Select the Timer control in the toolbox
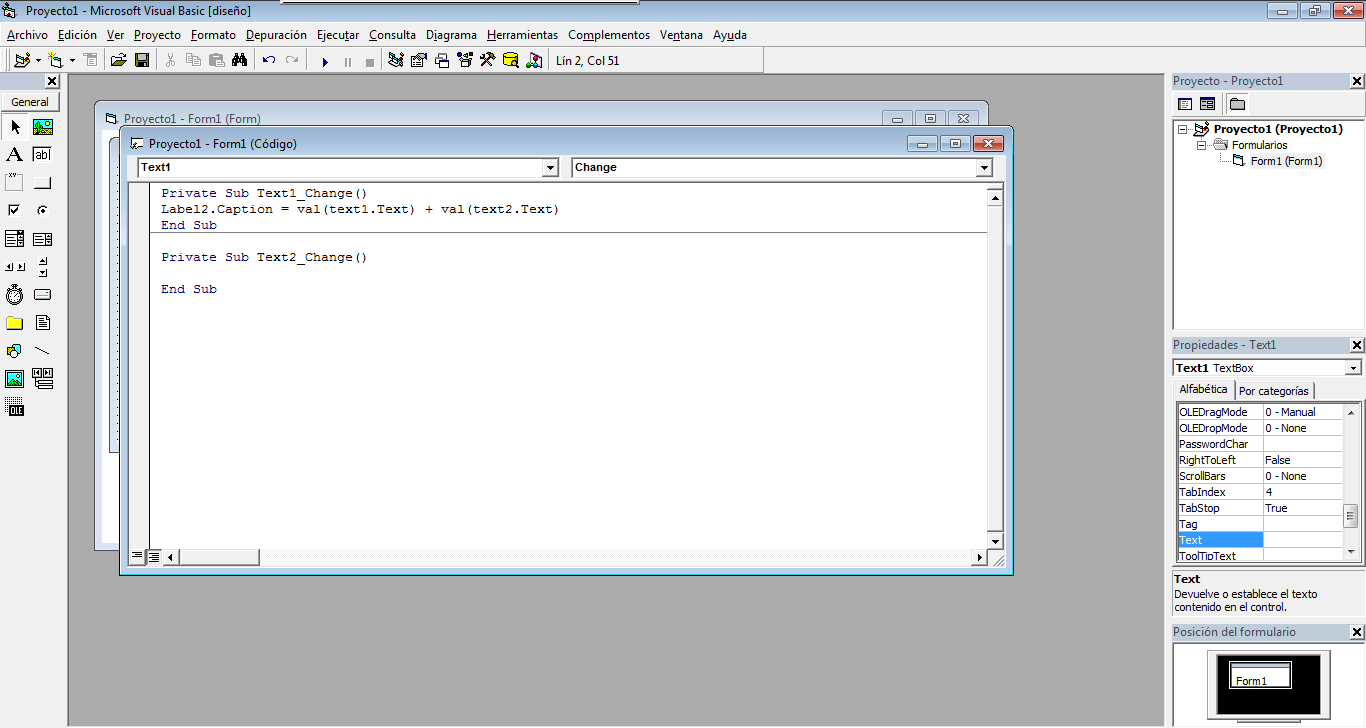This screenshot has height=728, width=1366. click(14, 294)
